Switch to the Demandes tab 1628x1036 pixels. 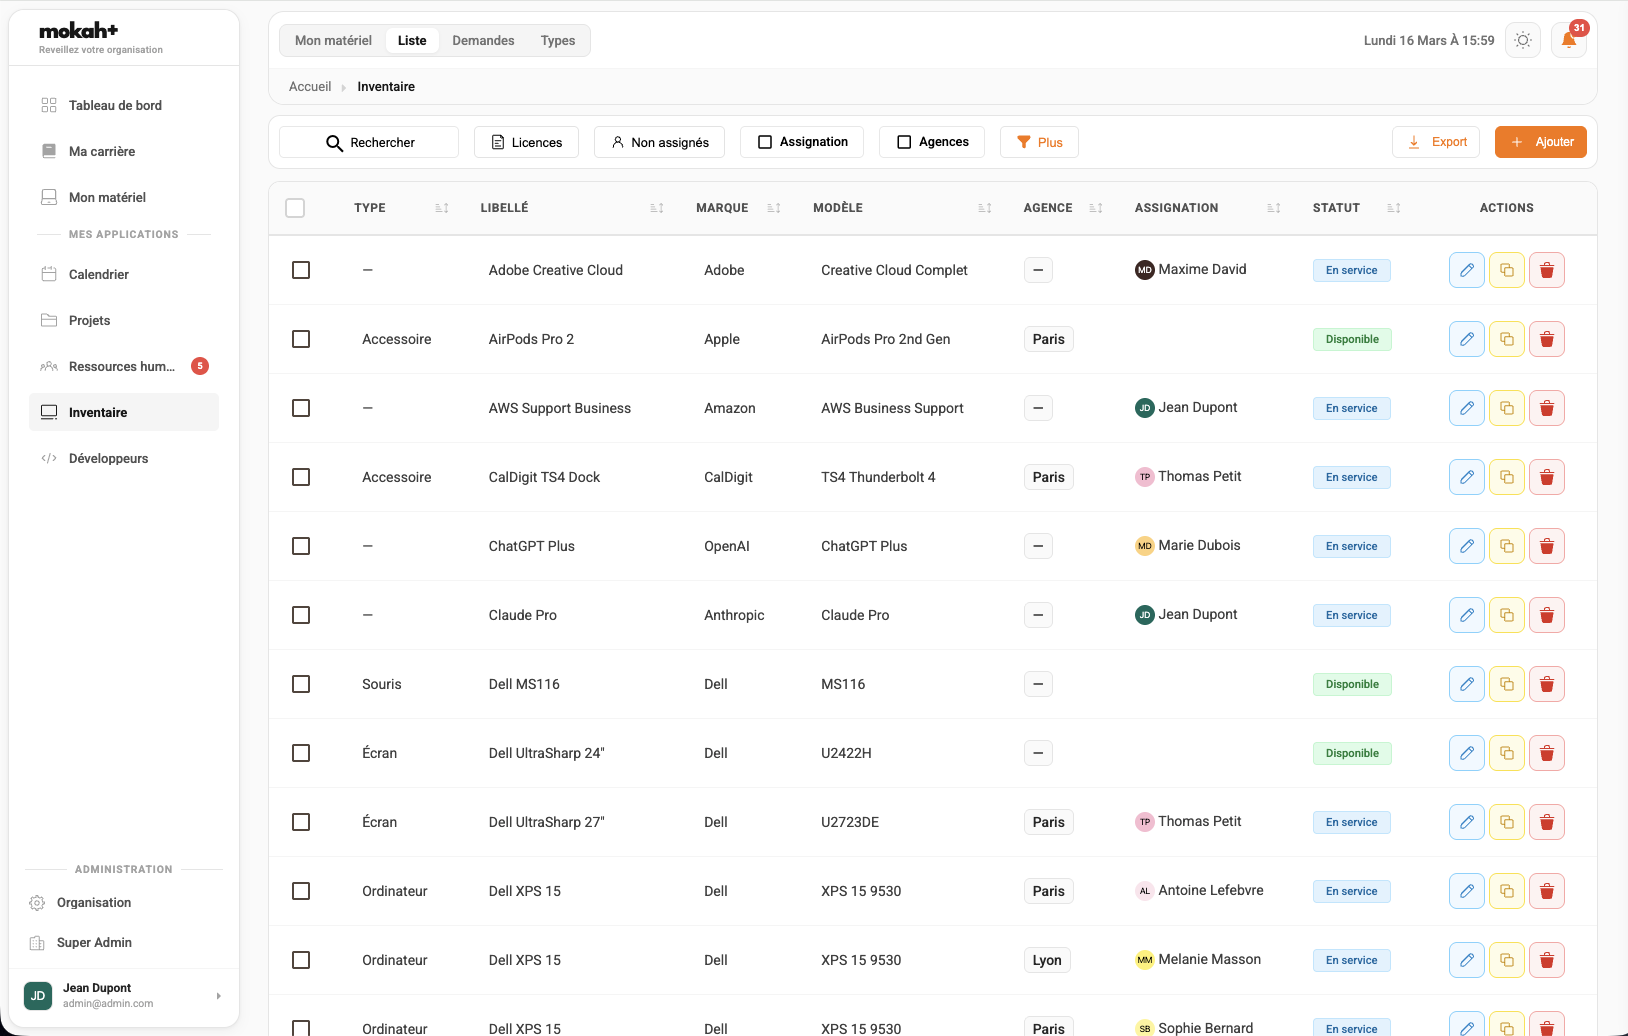tap(483, 41)
